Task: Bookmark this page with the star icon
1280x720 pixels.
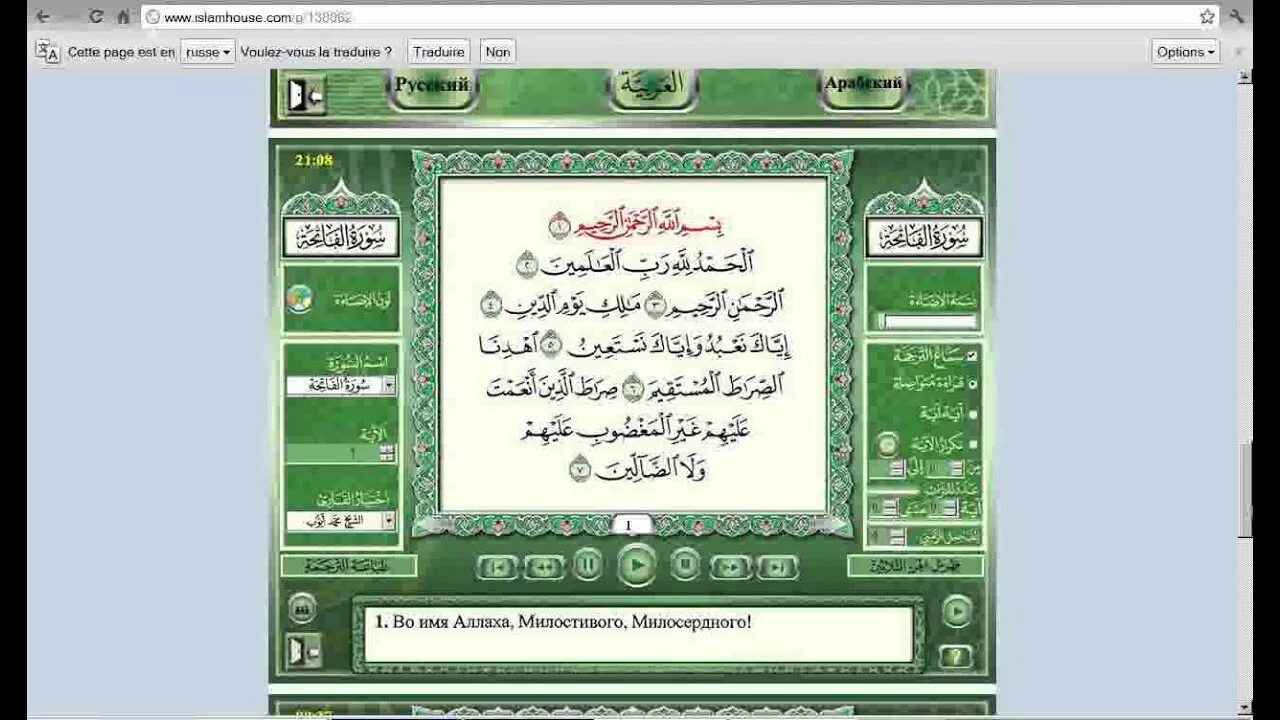Action: (x=1207, y=17)
